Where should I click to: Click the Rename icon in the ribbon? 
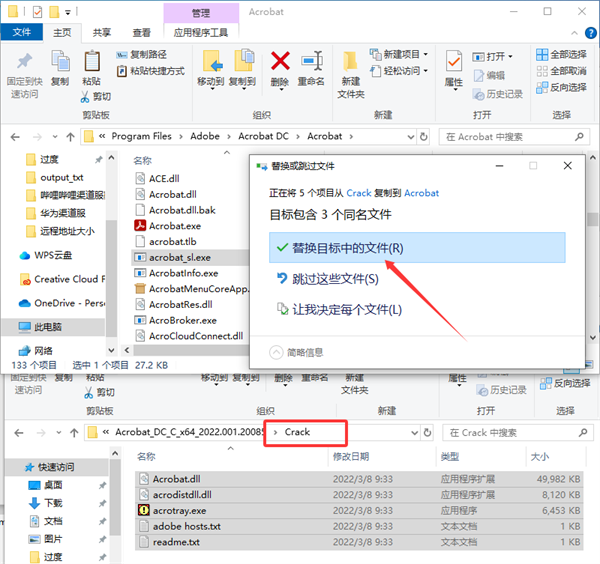coord(311,62)
